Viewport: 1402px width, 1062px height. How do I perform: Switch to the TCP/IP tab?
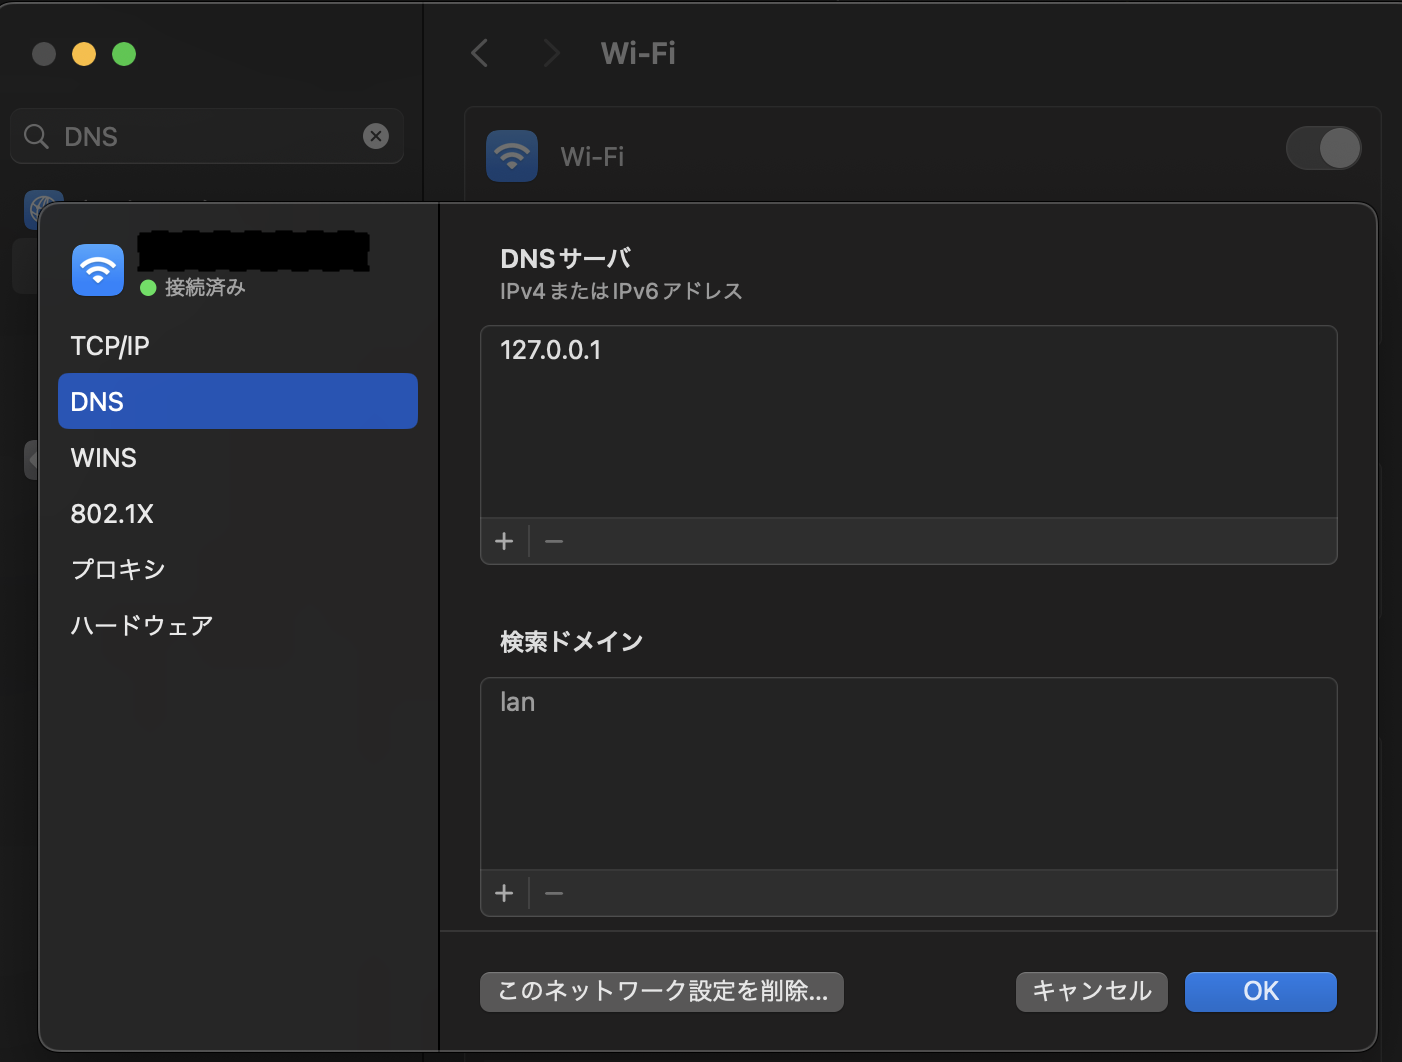pos(110,345)
